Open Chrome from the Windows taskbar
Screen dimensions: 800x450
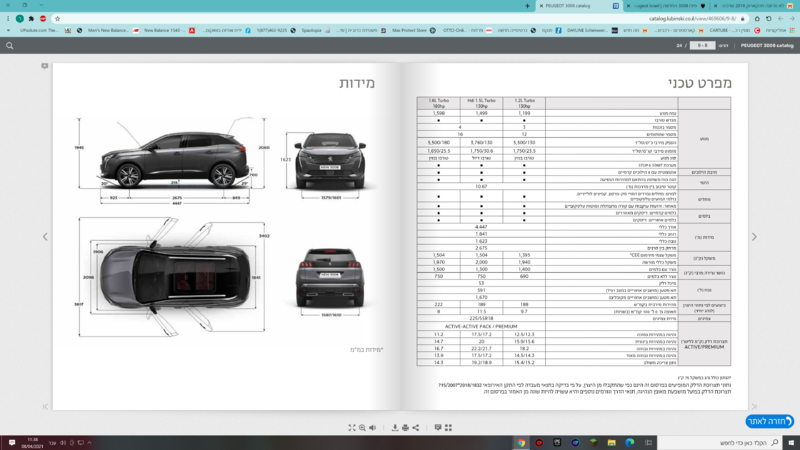click(521, 442)
